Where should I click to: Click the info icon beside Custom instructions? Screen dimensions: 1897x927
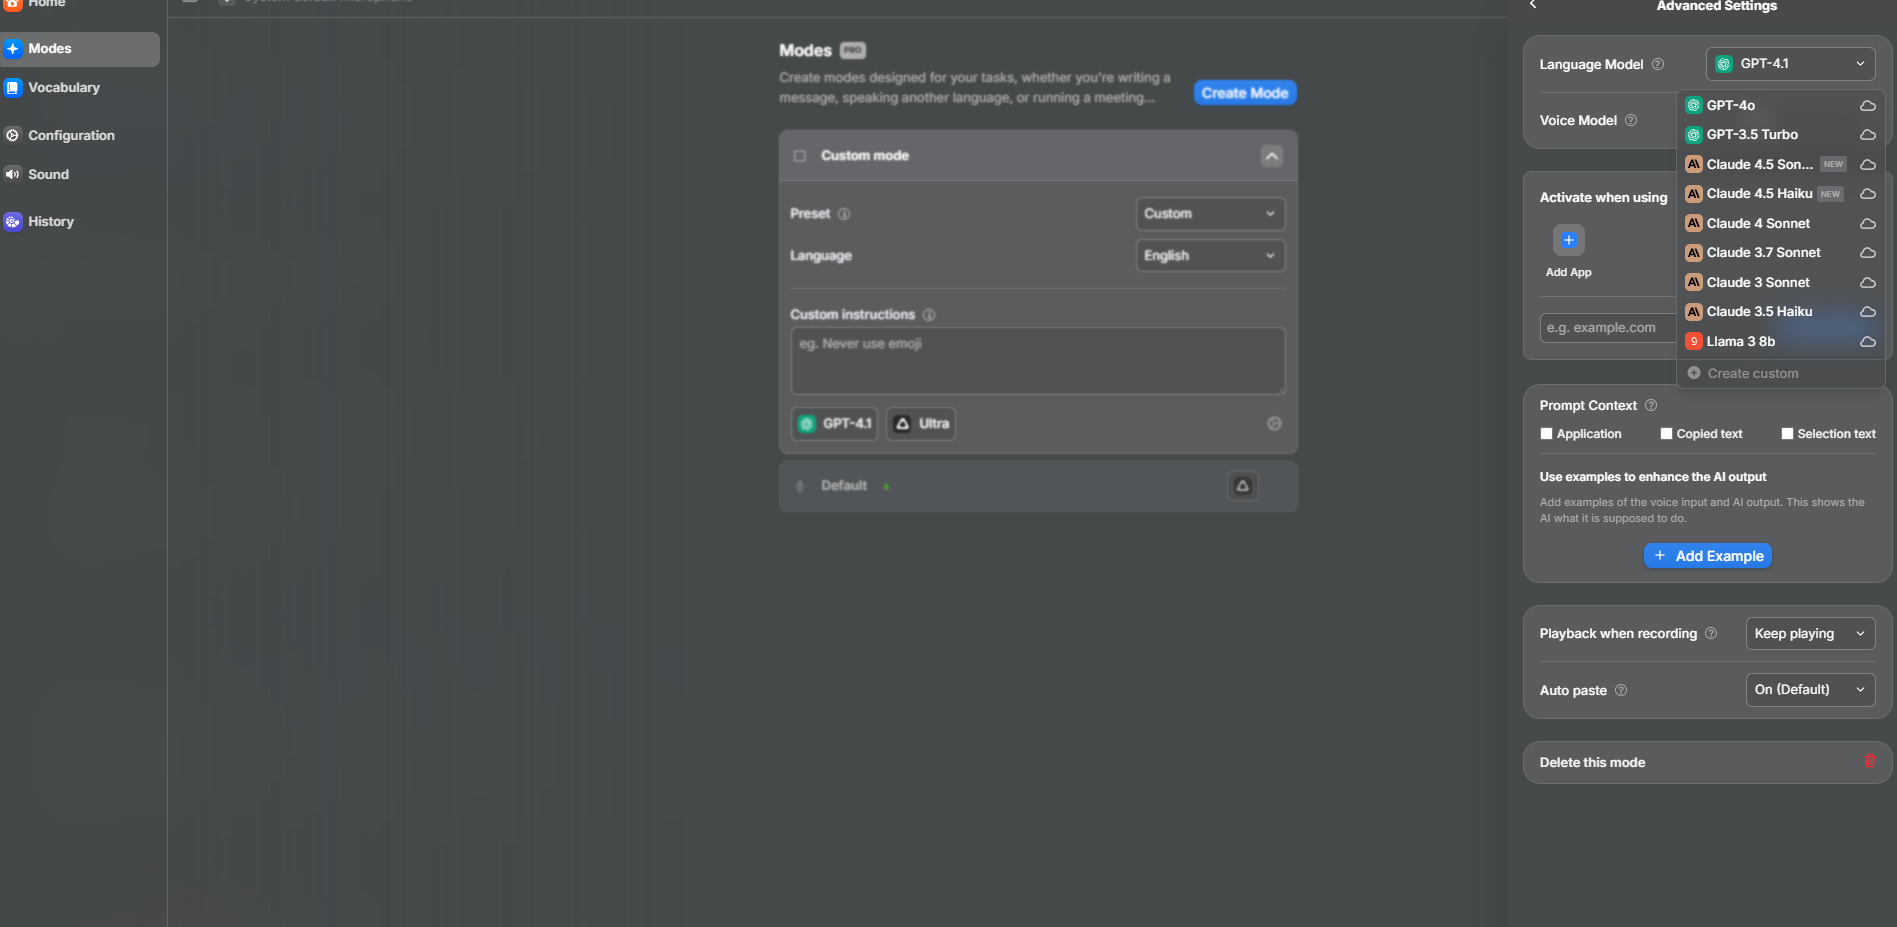(x=929, y=315)
